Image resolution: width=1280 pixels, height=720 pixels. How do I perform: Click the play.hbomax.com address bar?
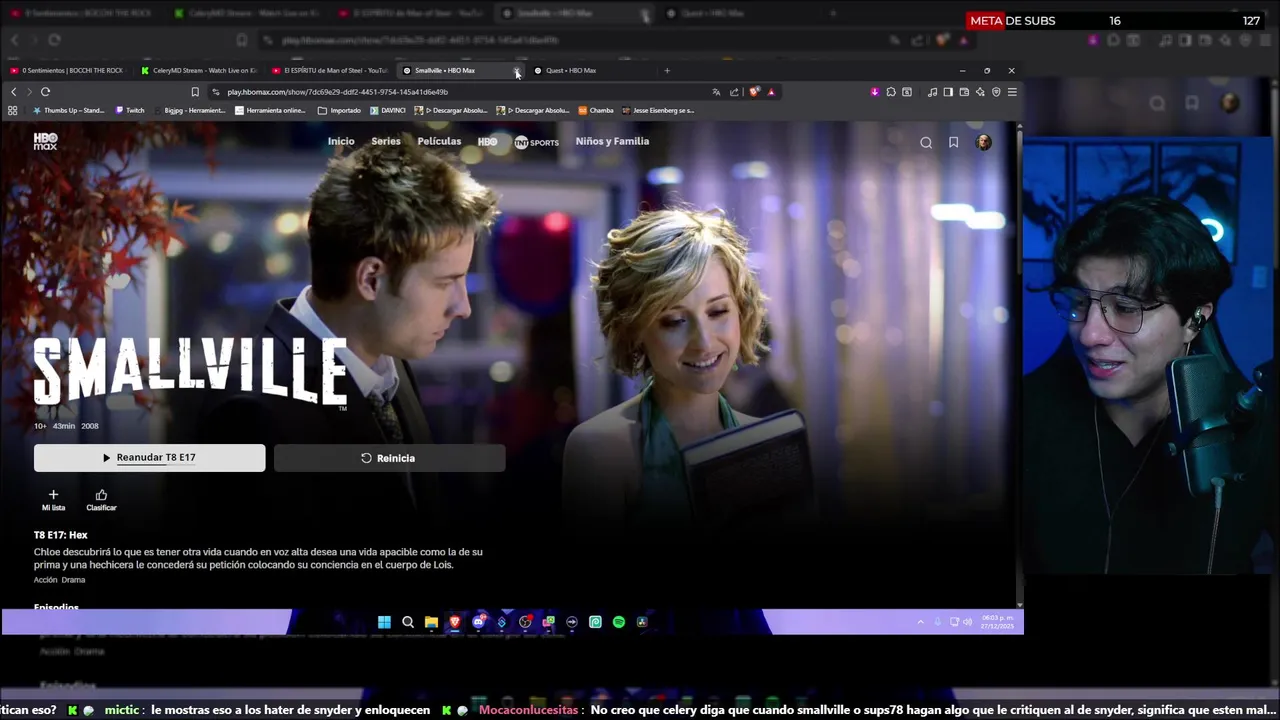click(460, 92)
